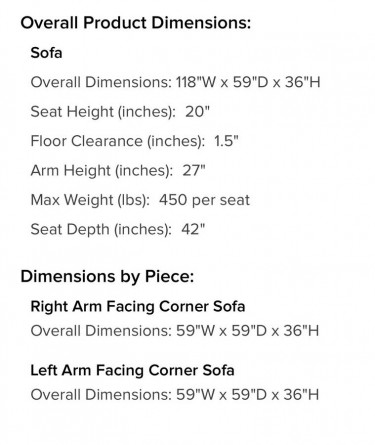
Task: Click the 27" arm height value
Action: [194, 171]
